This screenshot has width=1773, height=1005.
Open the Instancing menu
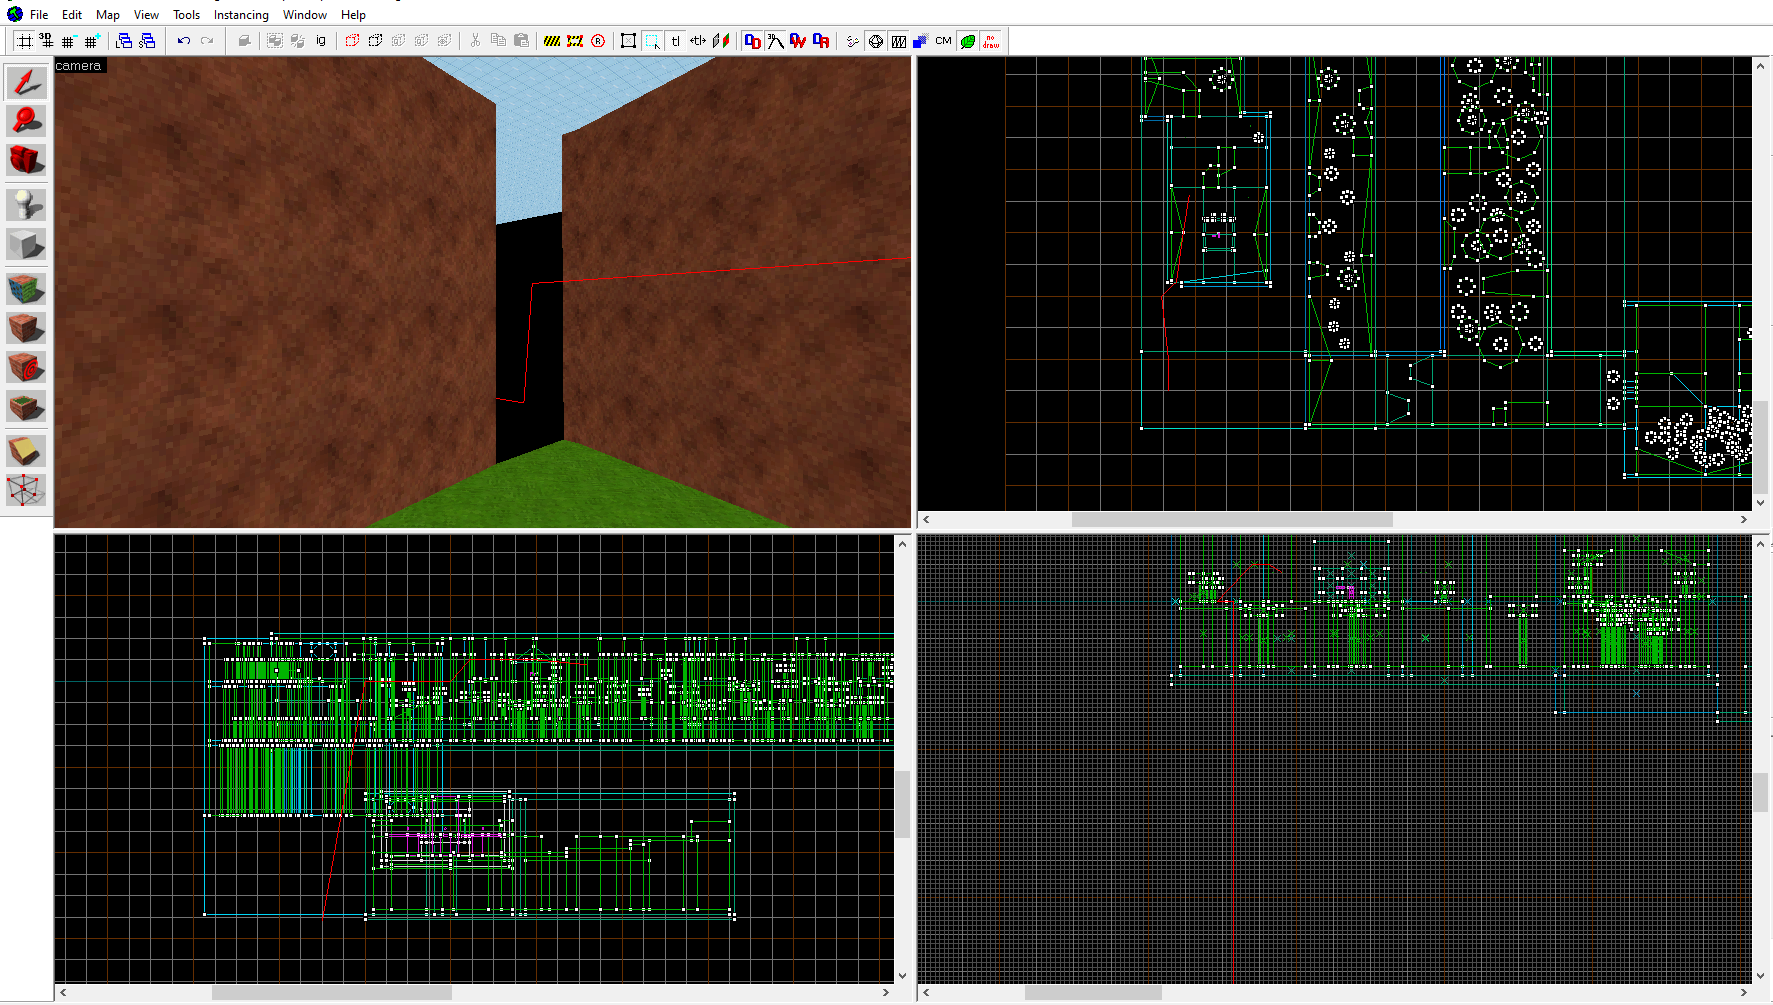point(241,15)
